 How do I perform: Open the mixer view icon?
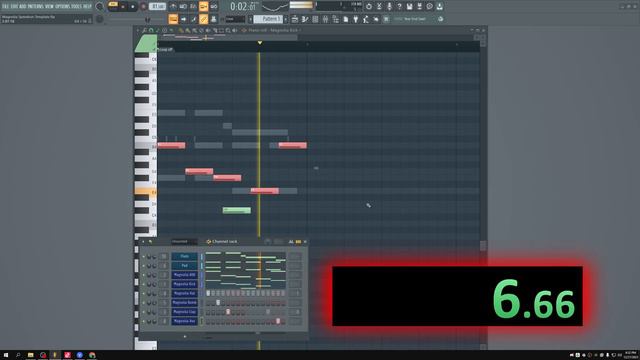325,19
